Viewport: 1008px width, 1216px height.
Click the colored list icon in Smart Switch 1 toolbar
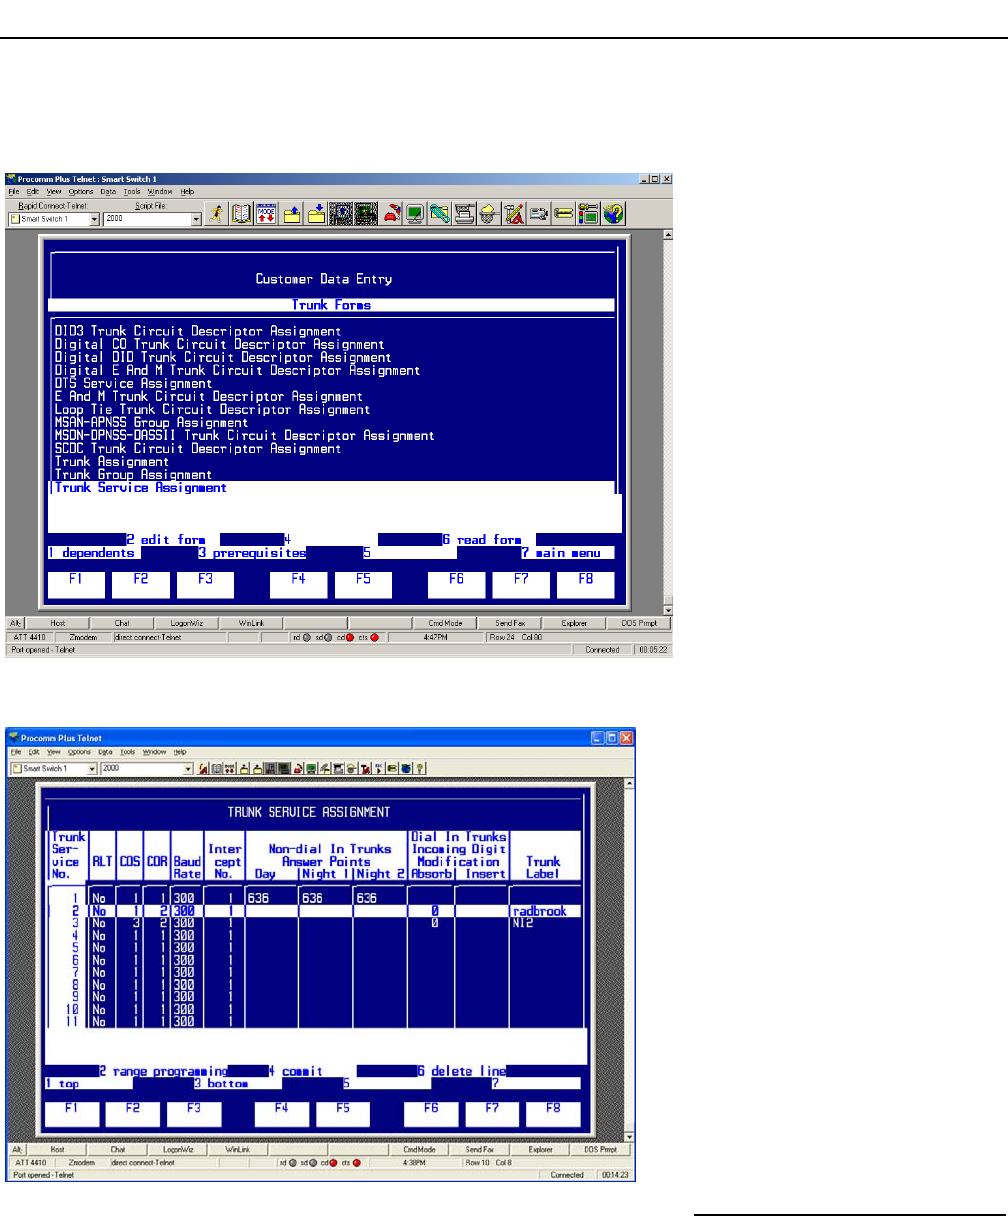tap(590, 216)
